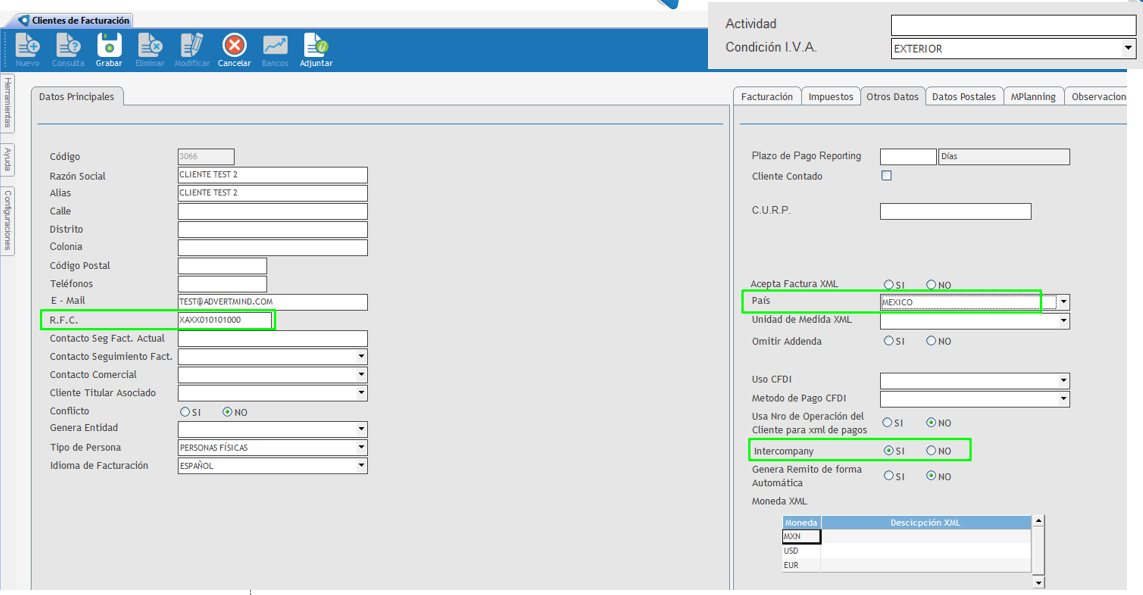Viewport: 1143px width, 595px height.
Task: Select the Datos Principales tab
Action: tap(77, 96)
